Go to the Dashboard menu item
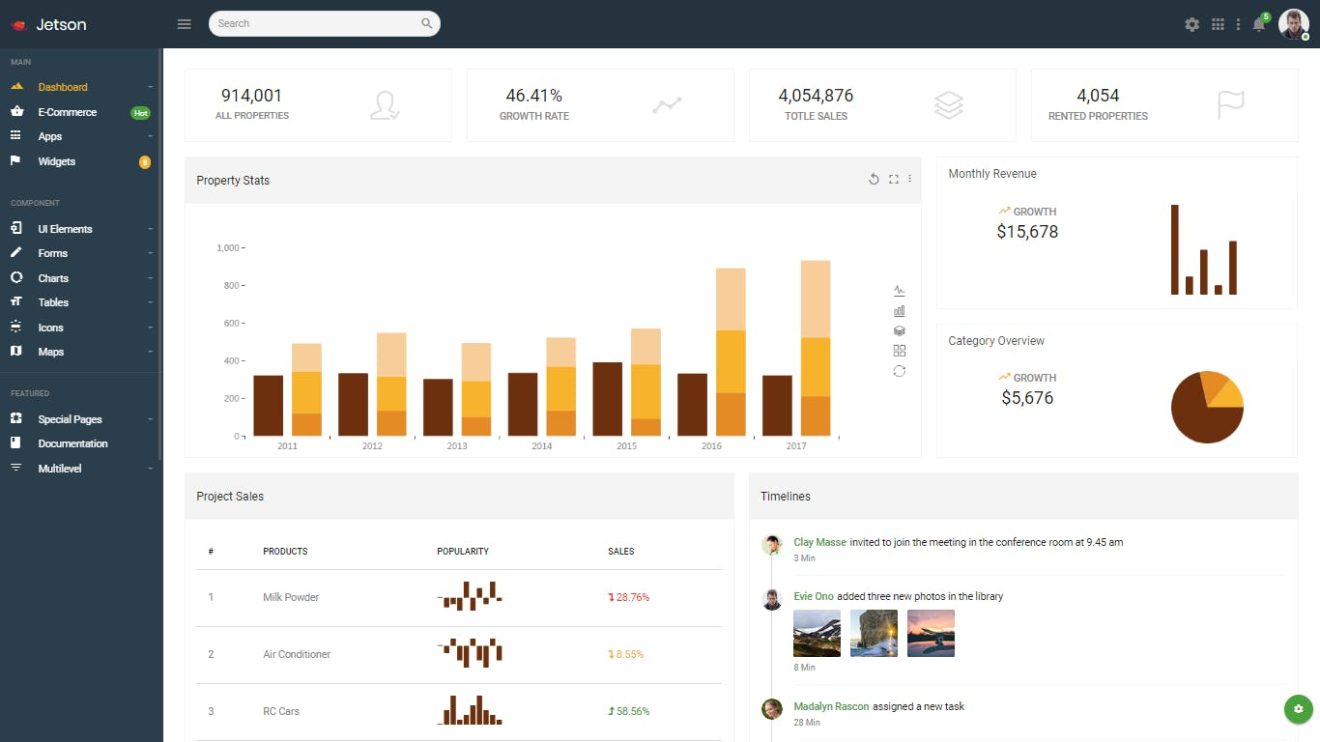This screenshot has height=742, width=1320. coord(60,86)
